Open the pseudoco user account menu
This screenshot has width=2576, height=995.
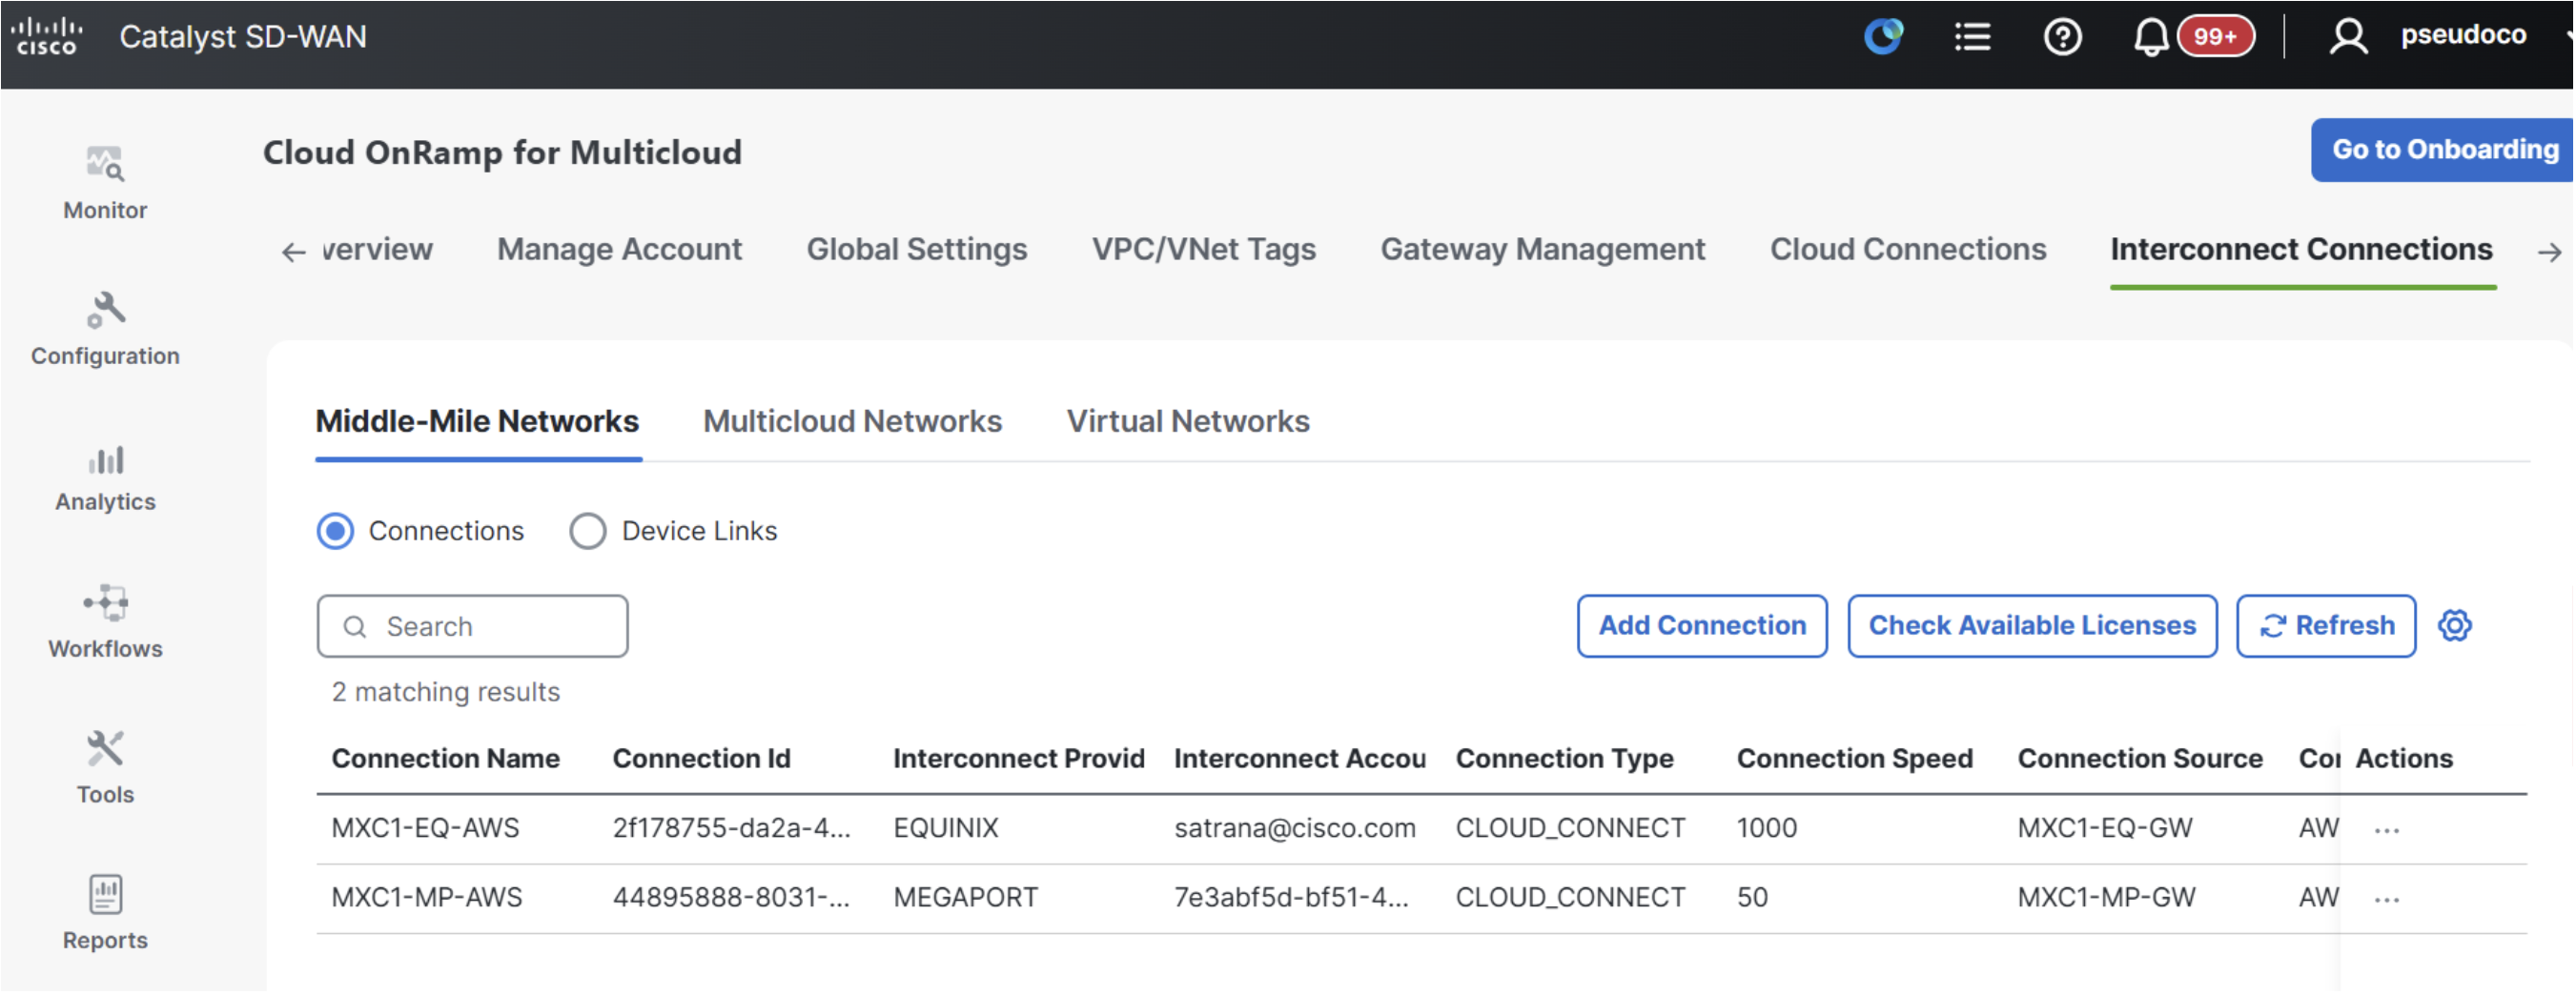coord(2464,35)
